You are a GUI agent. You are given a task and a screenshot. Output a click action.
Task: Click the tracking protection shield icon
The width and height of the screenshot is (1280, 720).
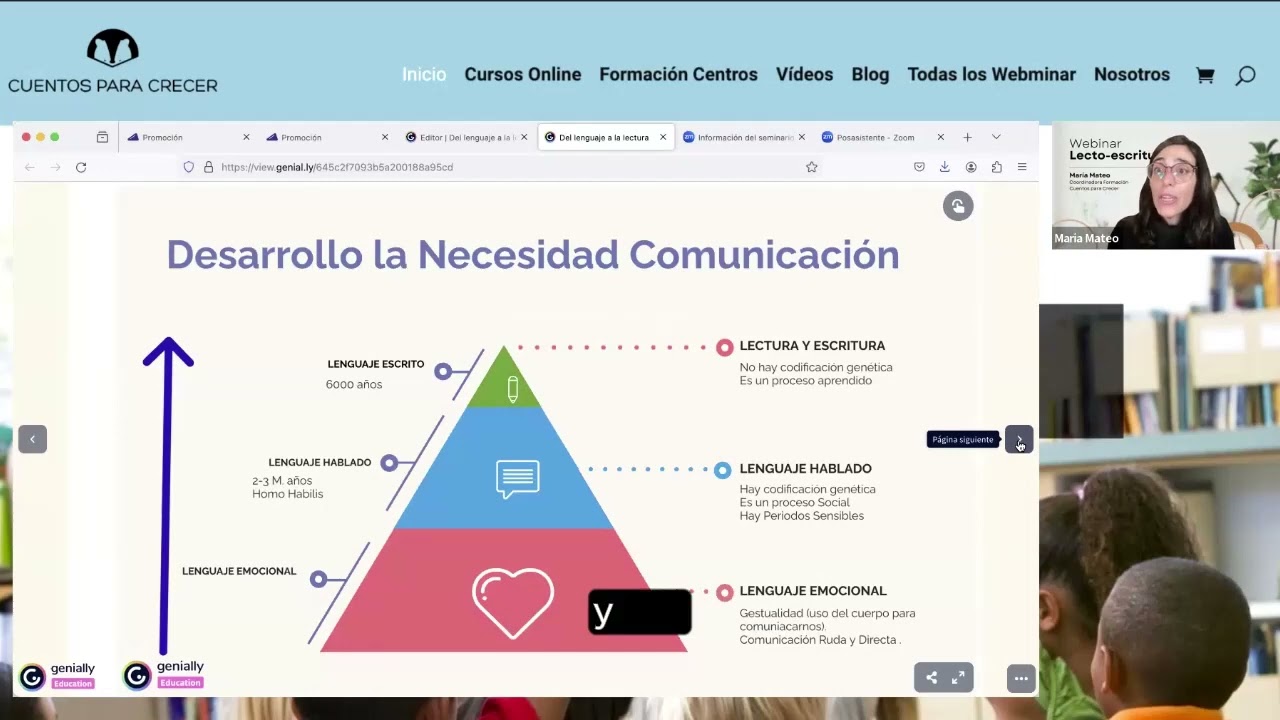pyautogui.click(x=188, y=167)
